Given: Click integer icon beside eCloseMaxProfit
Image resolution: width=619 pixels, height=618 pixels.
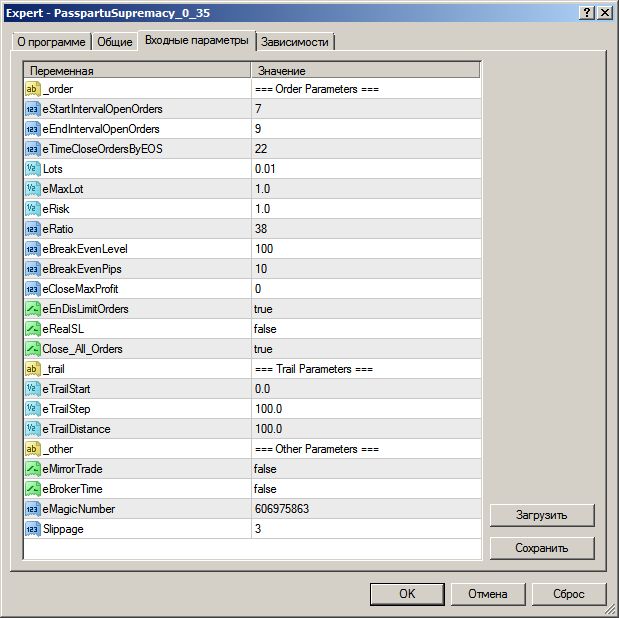Looking at the screenshot, I should (33, 289).
